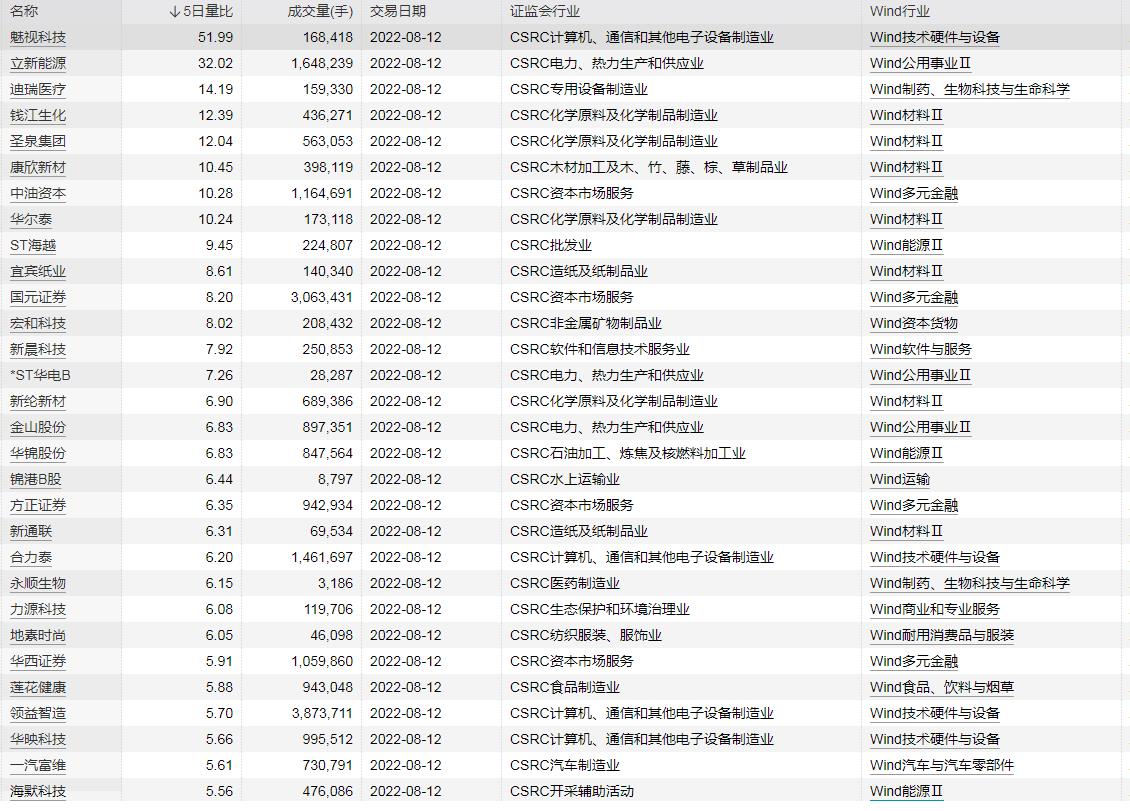Open stock link *ST华电B

(40, 375)
